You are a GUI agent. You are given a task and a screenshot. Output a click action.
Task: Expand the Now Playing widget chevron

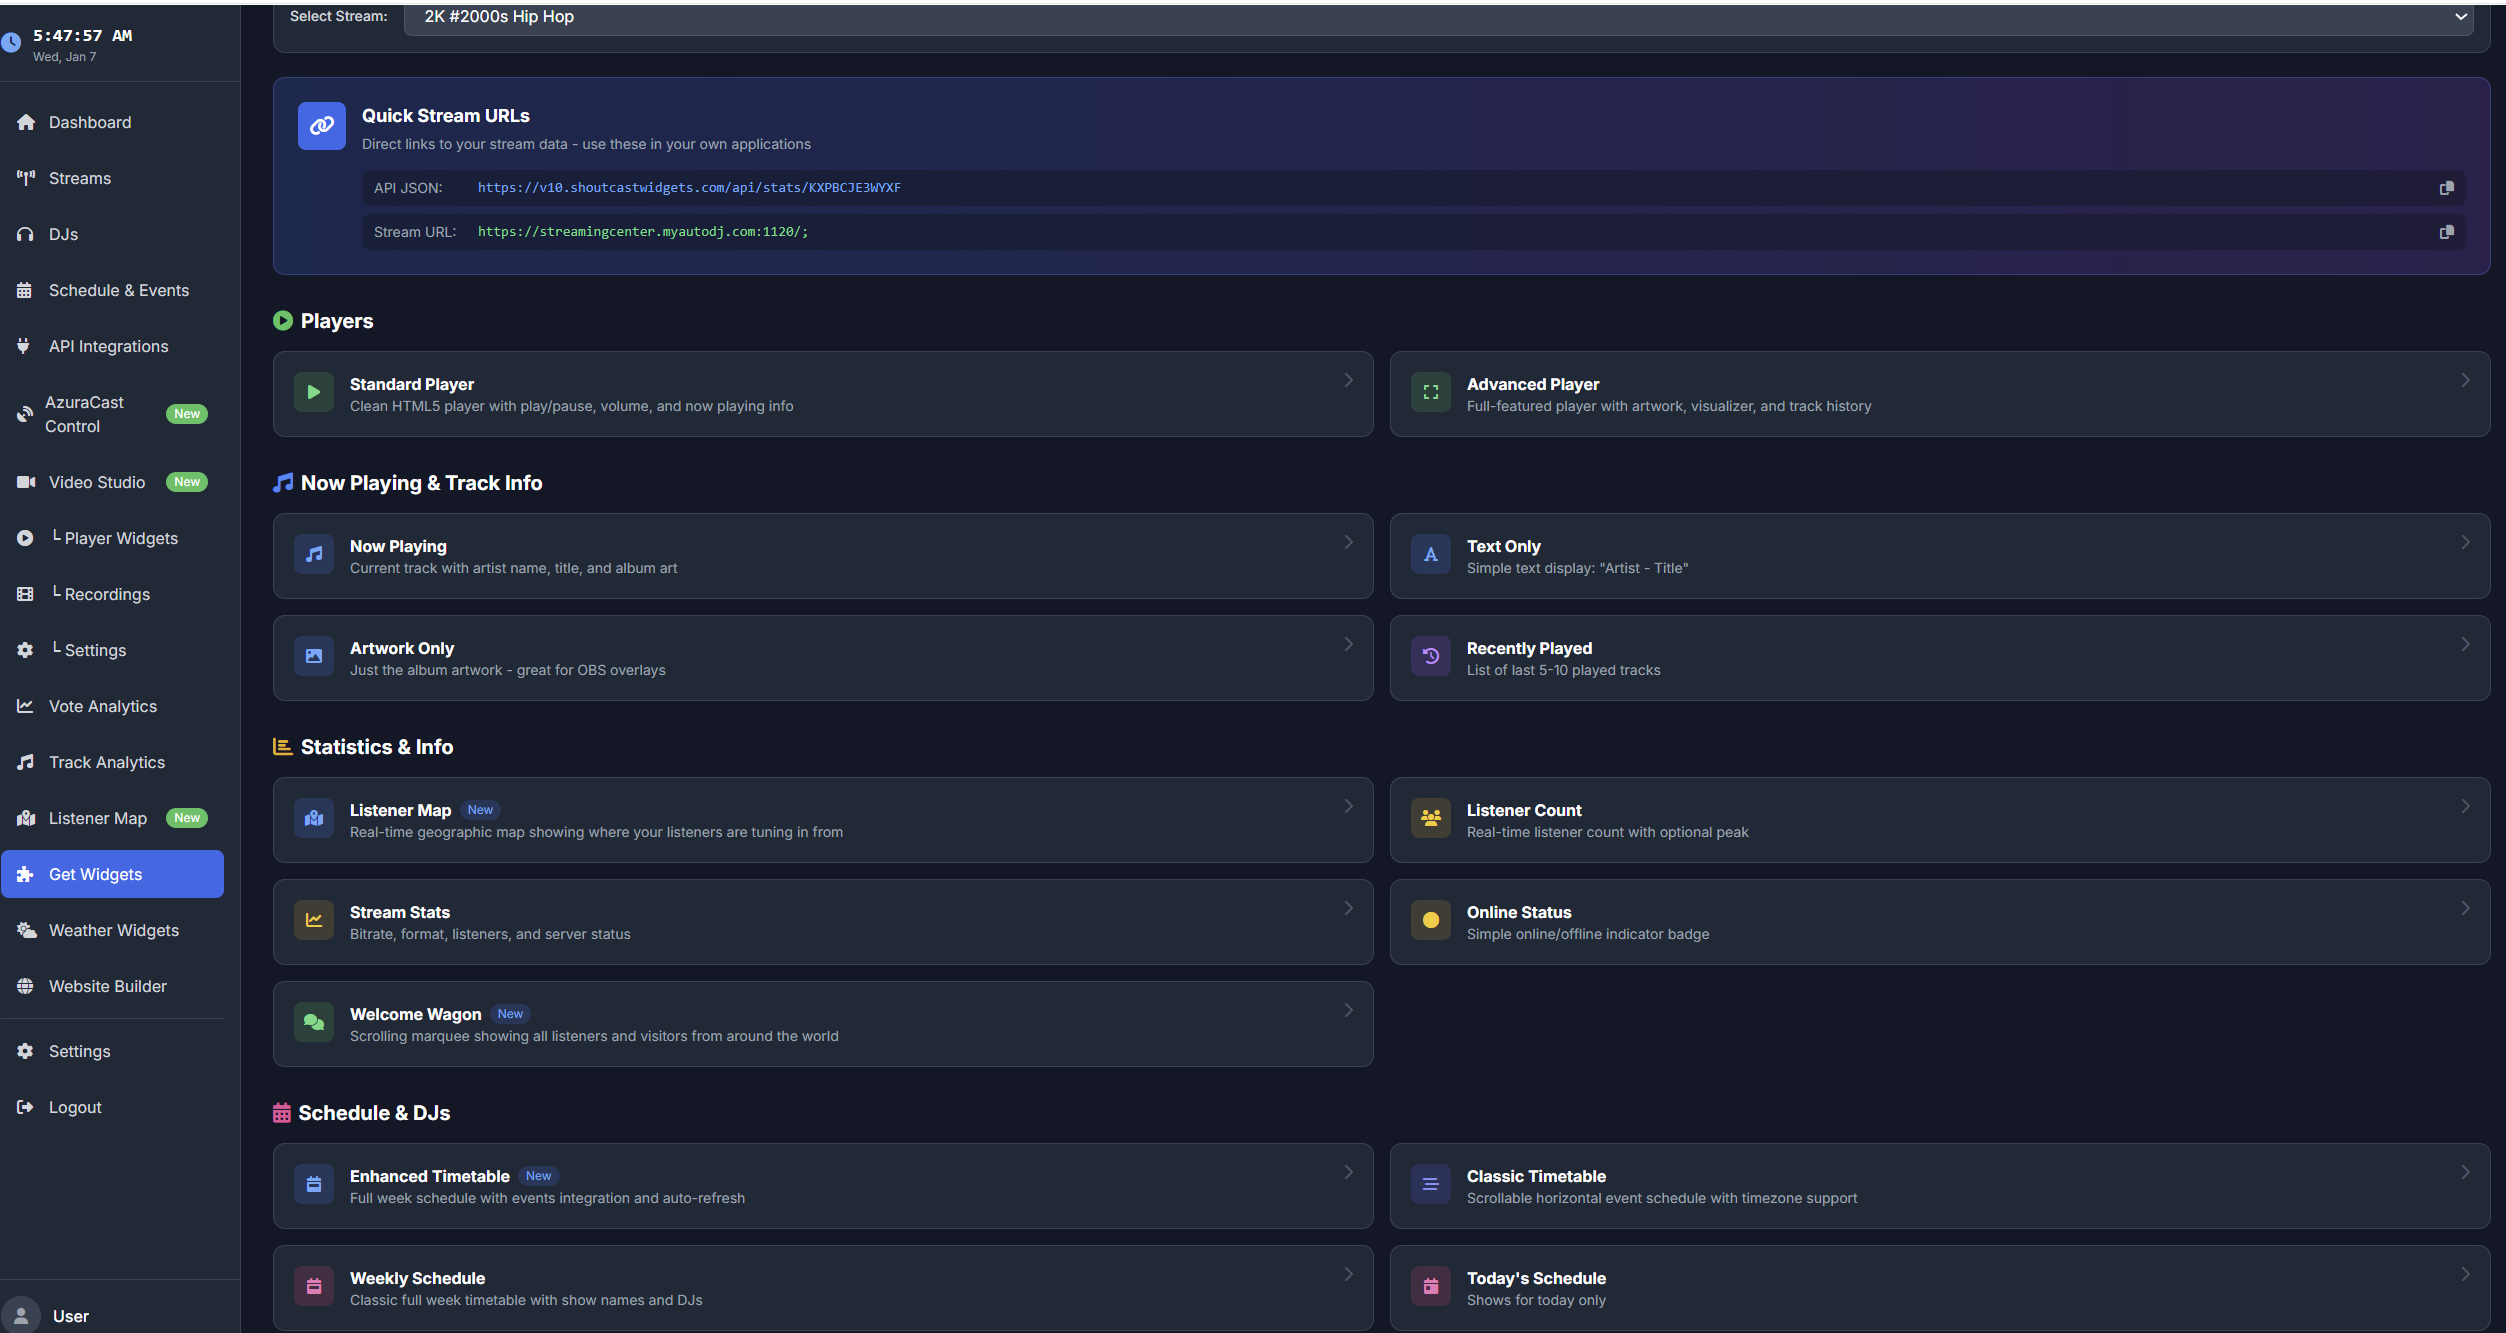pyautogui.click(x=1348, y=543)
